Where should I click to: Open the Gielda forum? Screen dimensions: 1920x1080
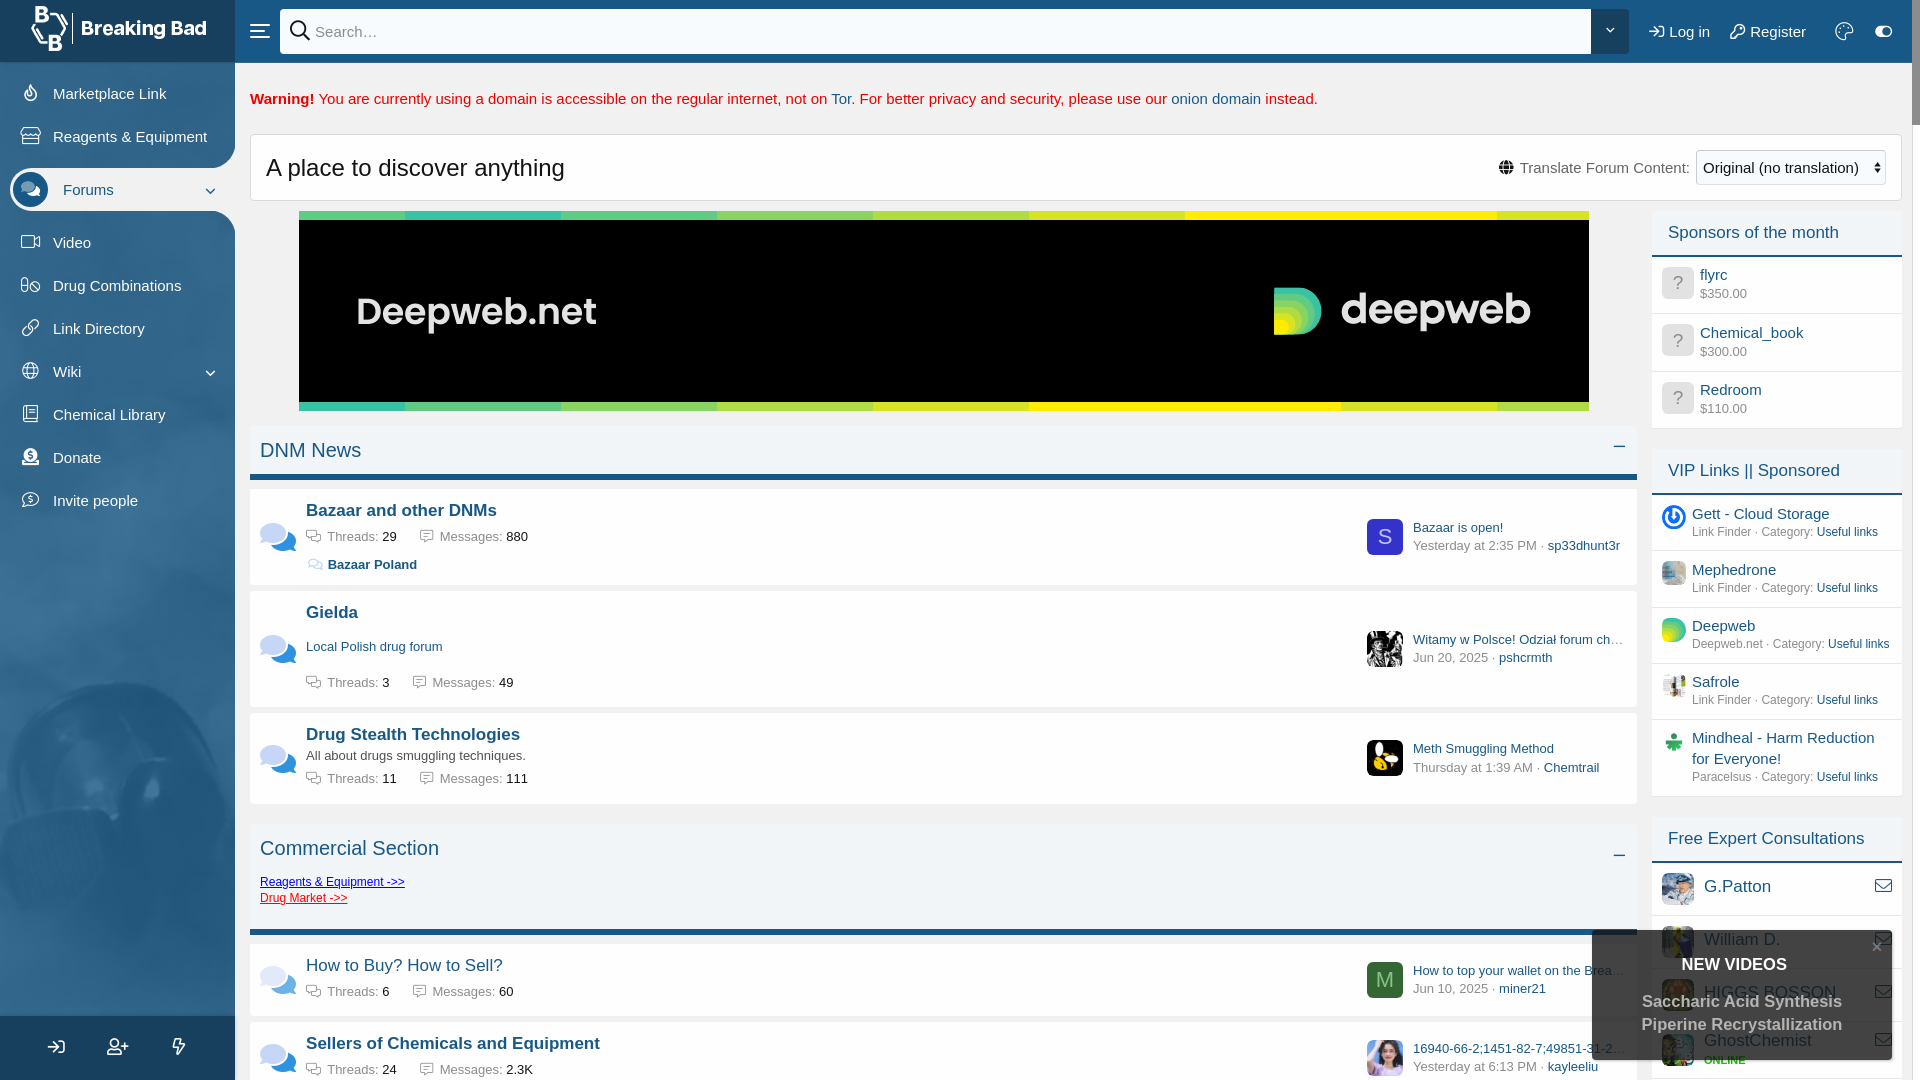[x=332, y=612]
